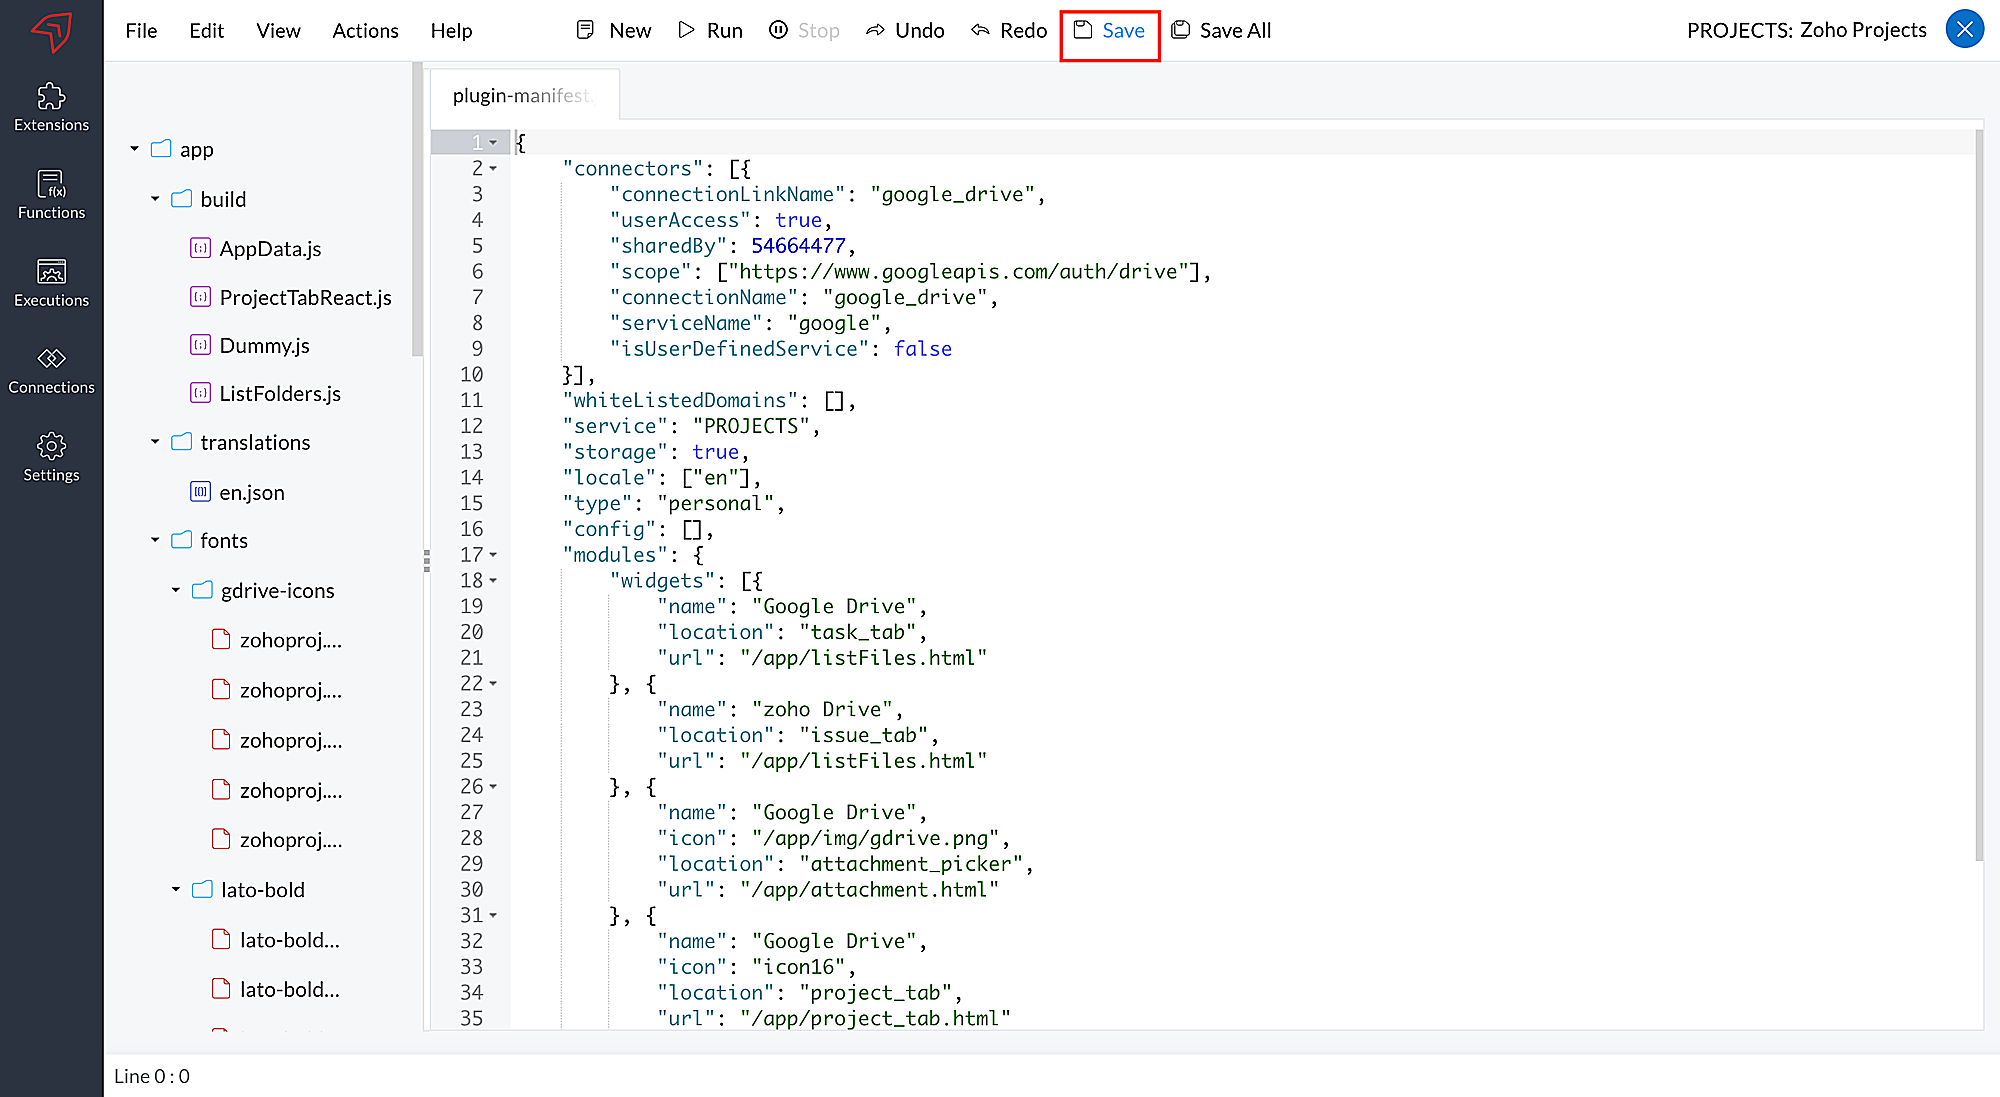The image size is (2000, 1097).
Task: Open the Settings sidebar panel
Action: coord(51,457)
